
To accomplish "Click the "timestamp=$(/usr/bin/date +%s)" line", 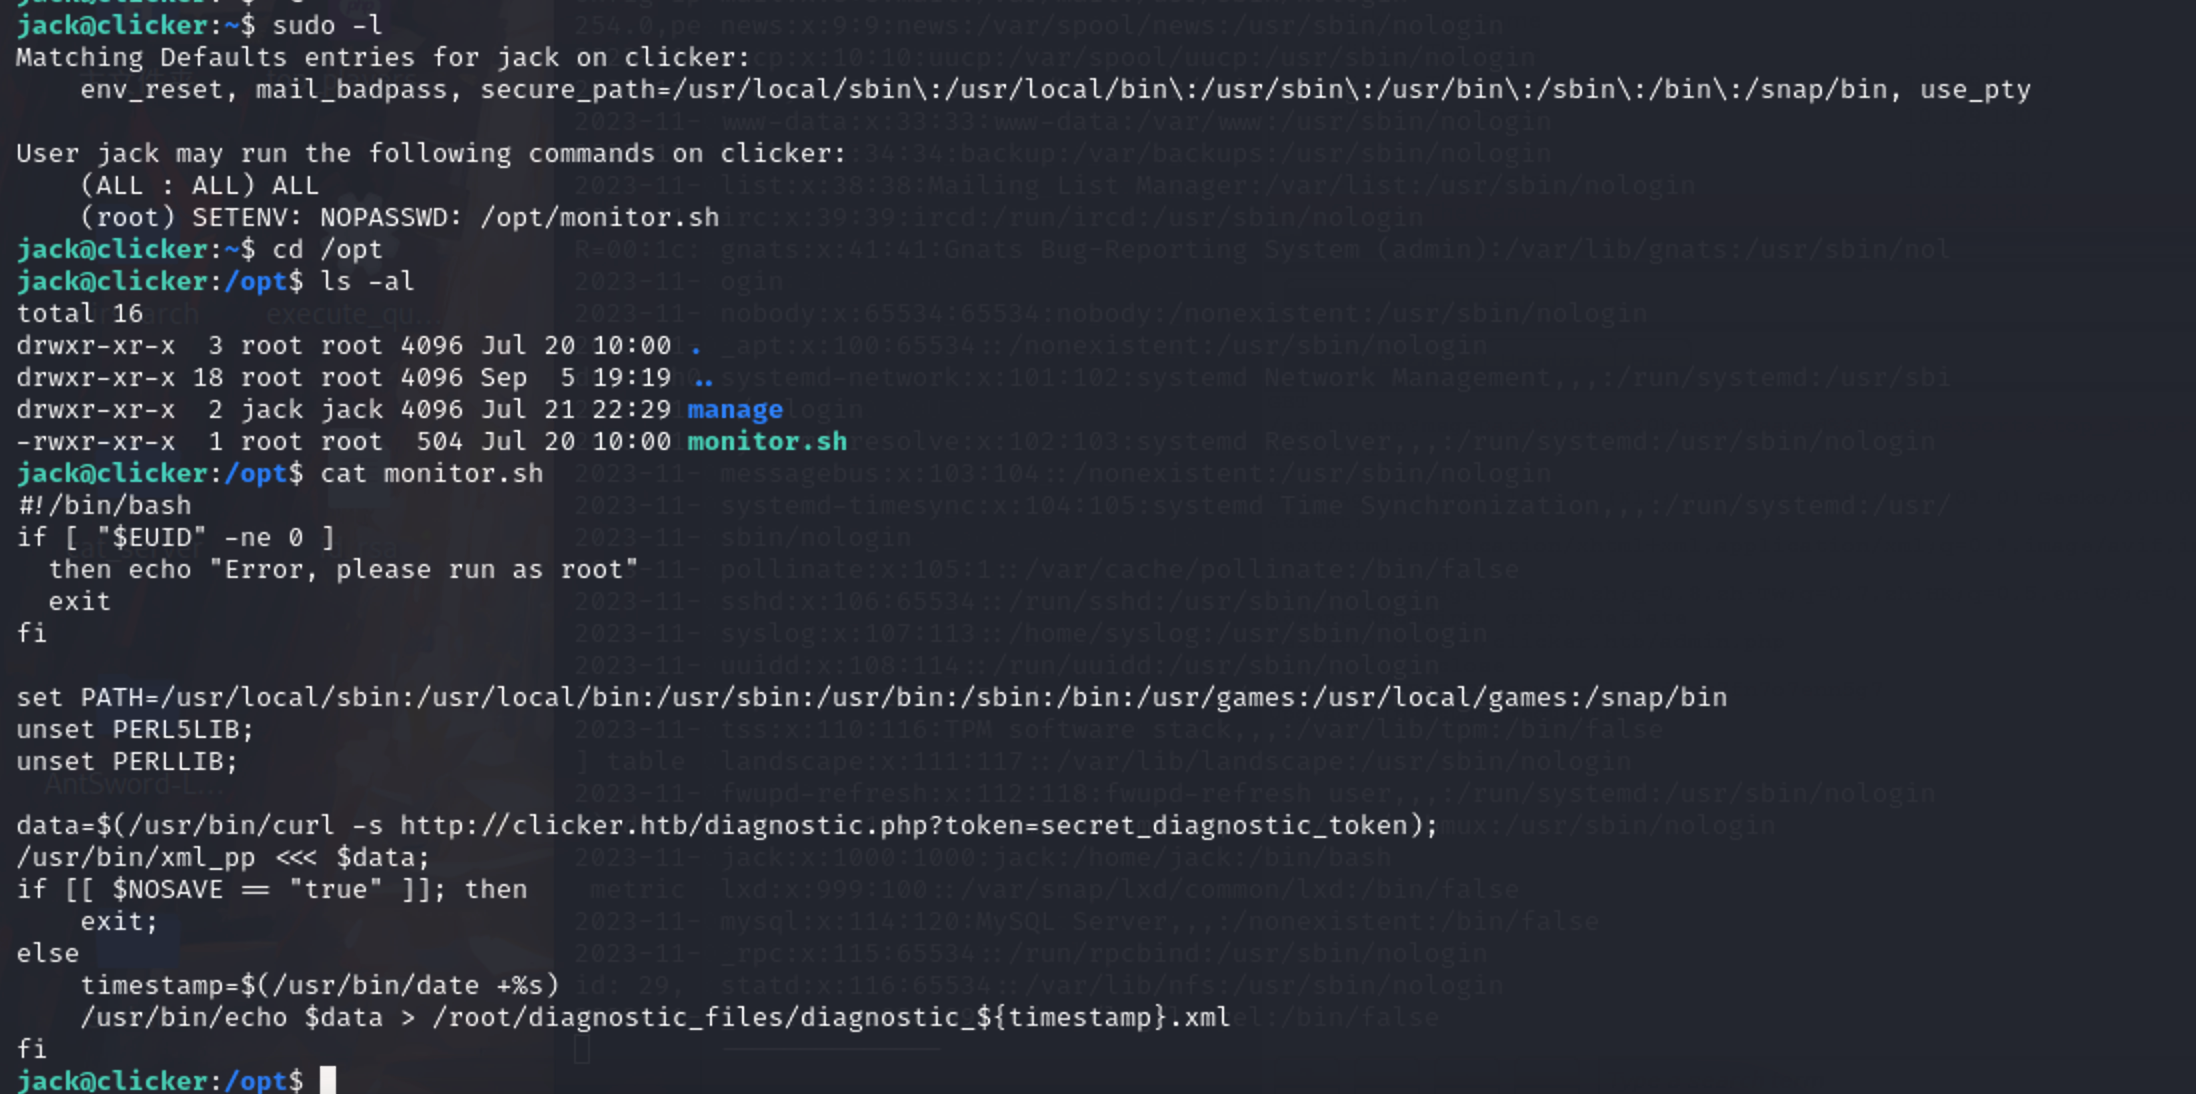I will [x=319, y=986].
